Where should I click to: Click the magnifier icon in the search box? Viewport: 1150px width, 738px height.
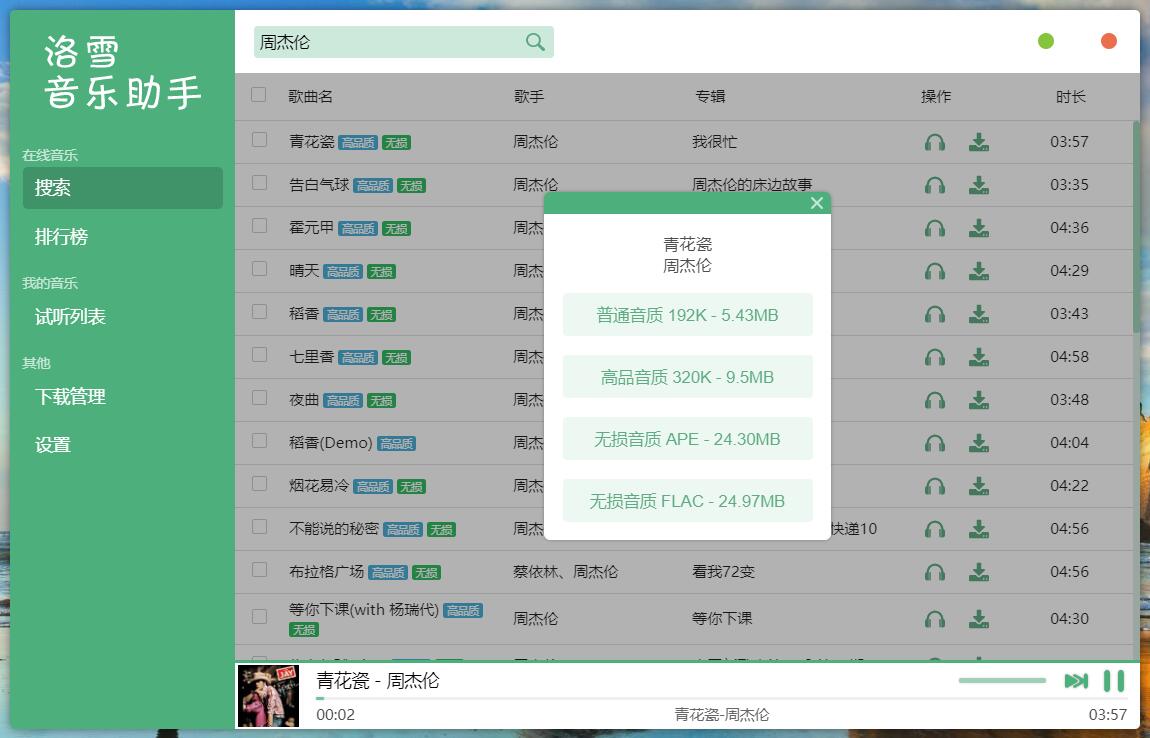tap(535, 43)
